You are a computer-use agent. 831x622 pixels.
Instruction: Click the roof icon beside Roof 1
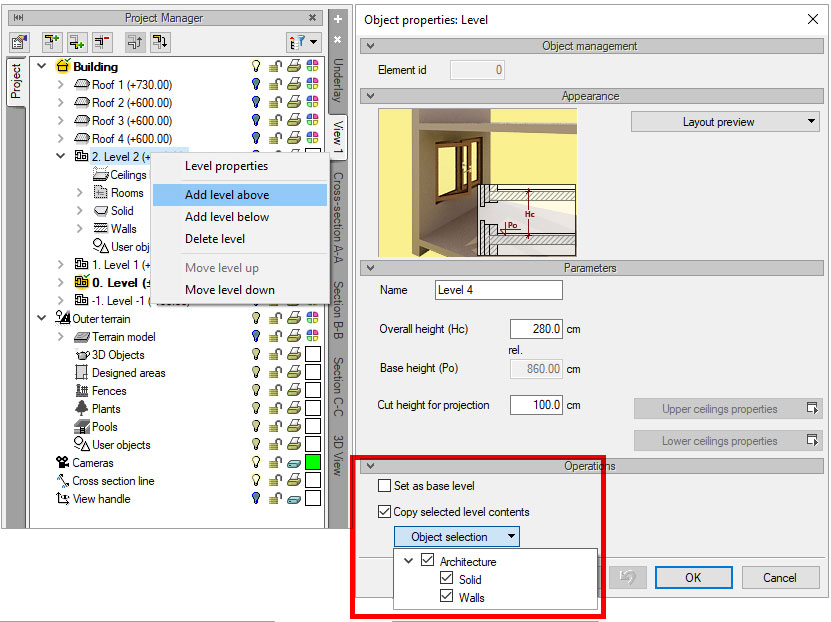click(x=82, y=84)
